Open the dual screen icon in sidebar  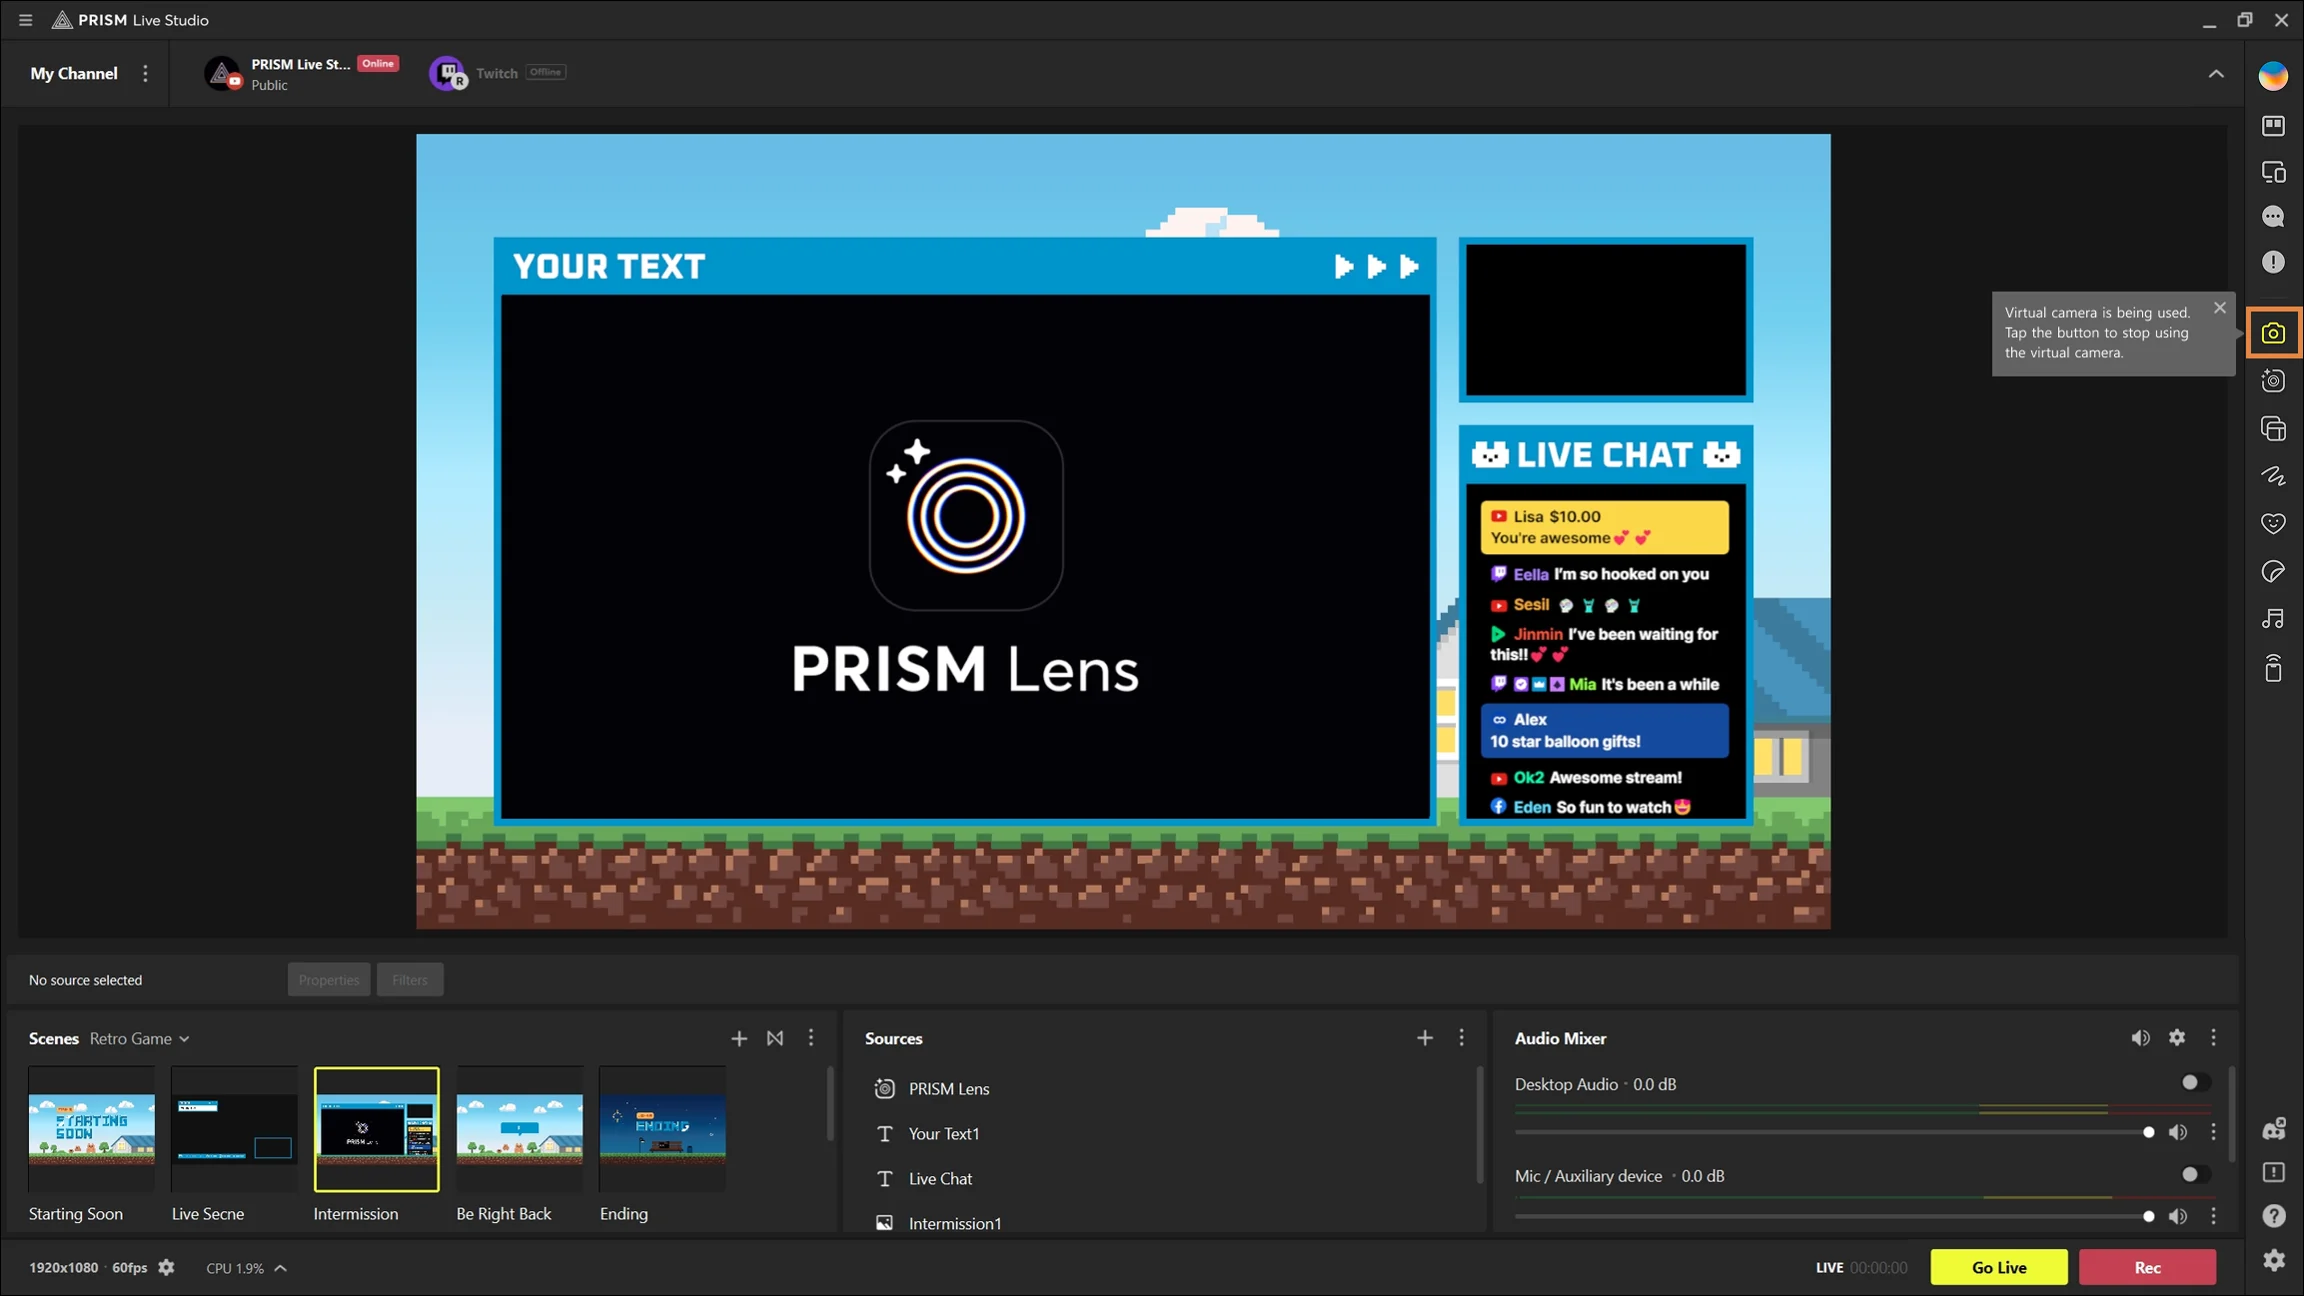2273,172
